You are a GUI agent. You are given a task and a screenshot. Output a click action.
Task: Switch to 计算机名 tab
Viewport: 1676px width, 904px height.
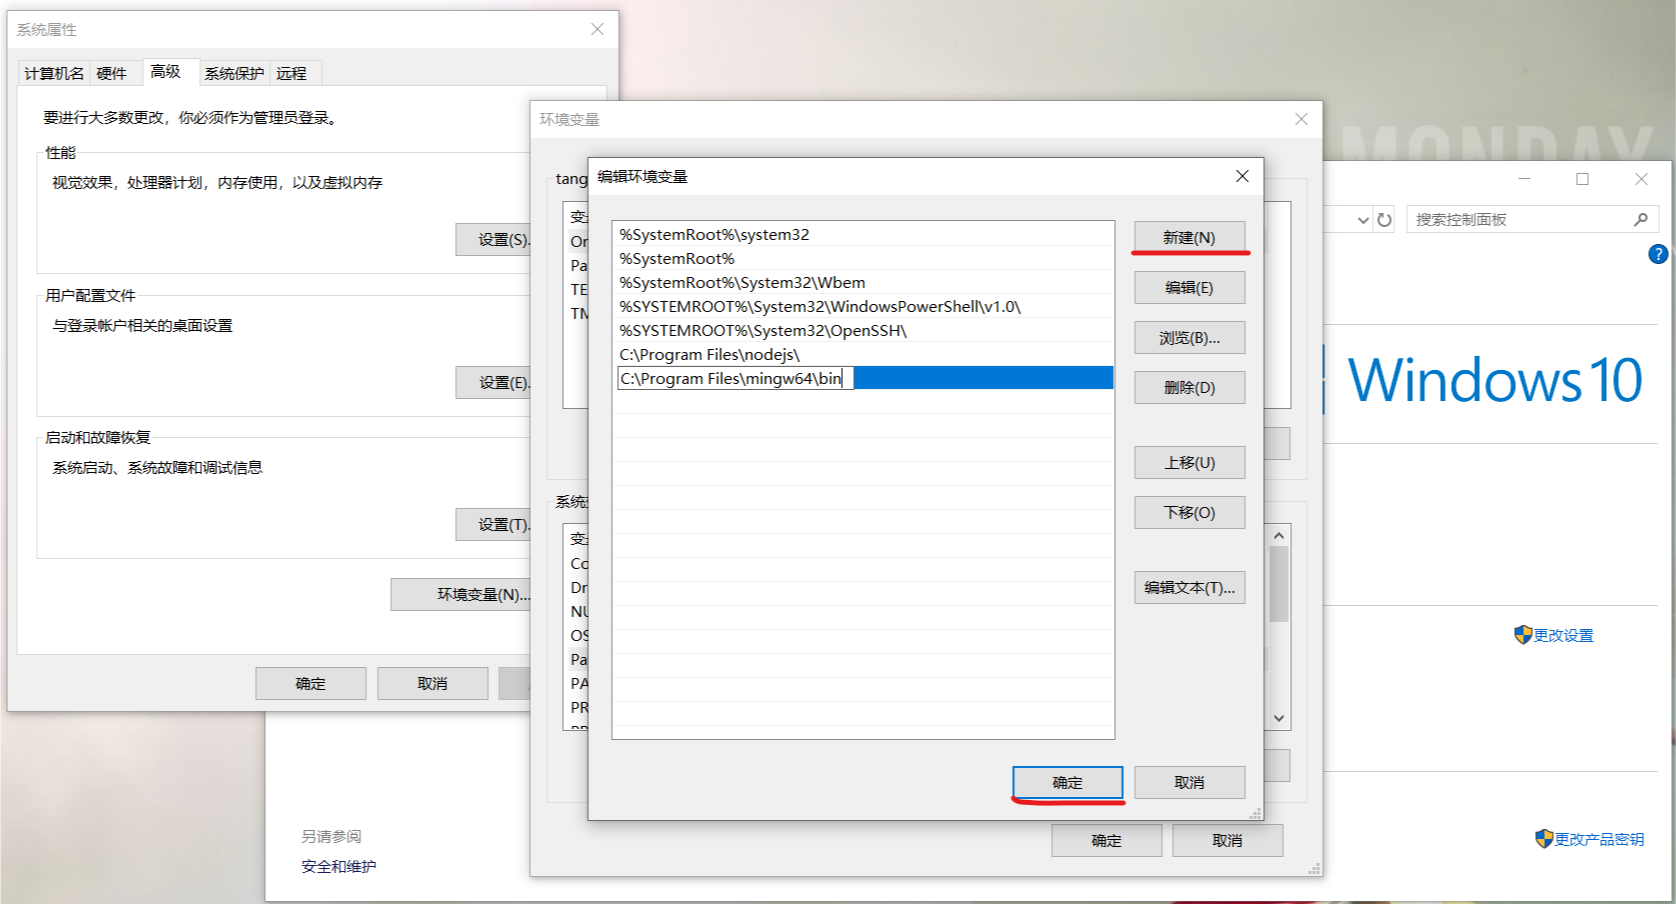[54, 73]
